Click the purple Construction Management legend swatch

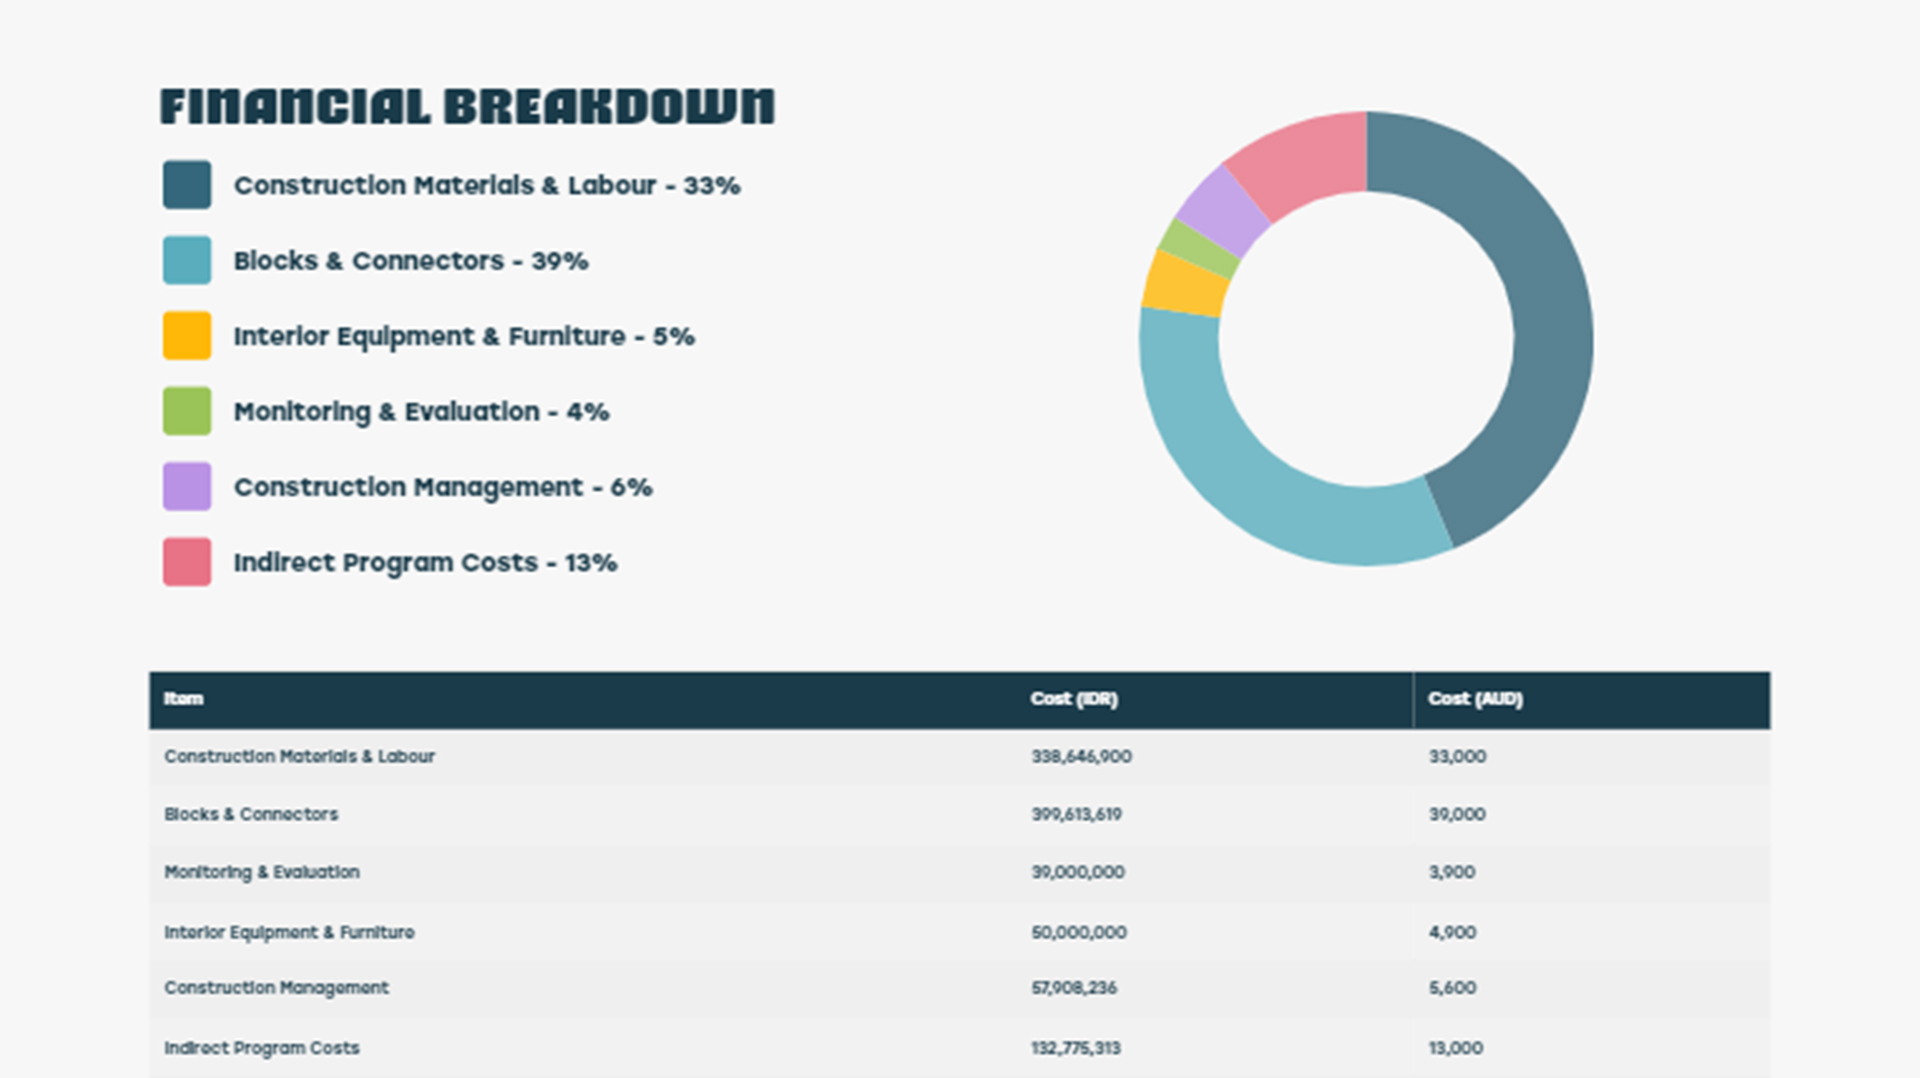tap(187, 486)
